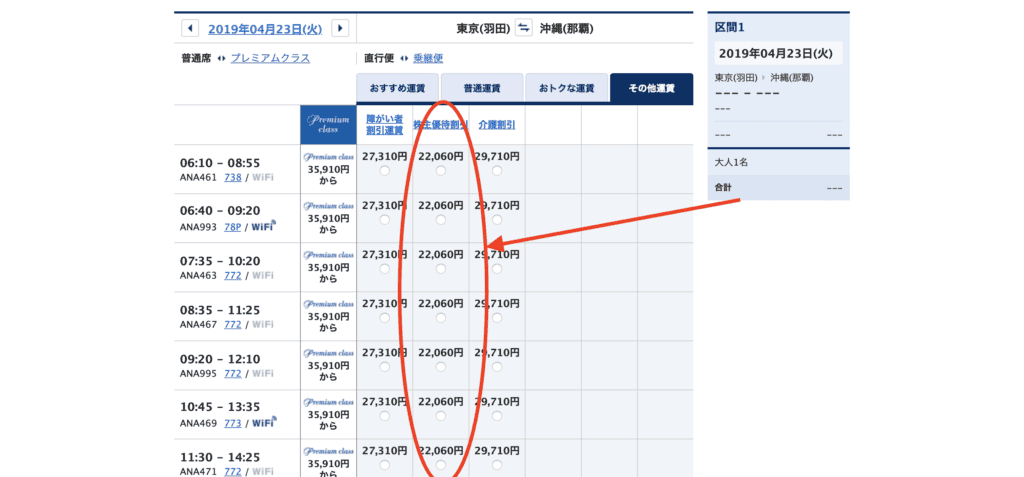Select 29,710円 fare for ANA993 flight

[x=497, y=220]
